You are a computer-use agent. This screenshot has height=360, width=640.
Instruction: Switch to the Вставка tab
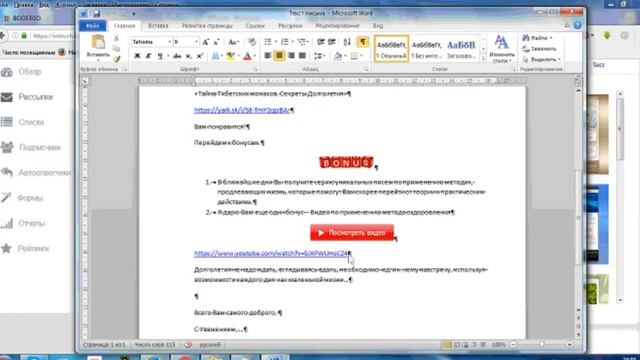point(158,26)
